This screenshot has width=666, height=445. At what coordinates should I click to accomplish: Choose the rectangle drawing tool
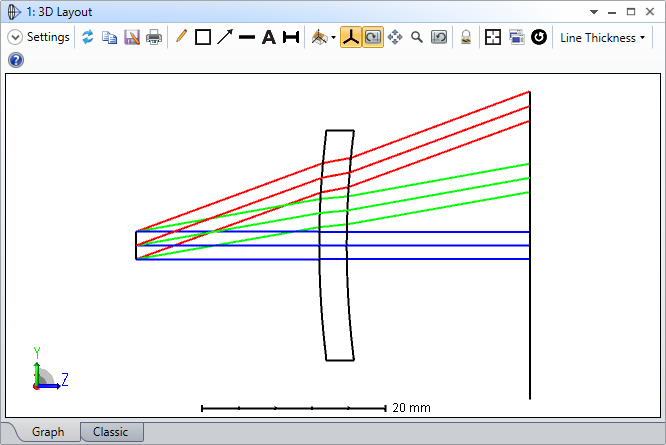point(203,37)
